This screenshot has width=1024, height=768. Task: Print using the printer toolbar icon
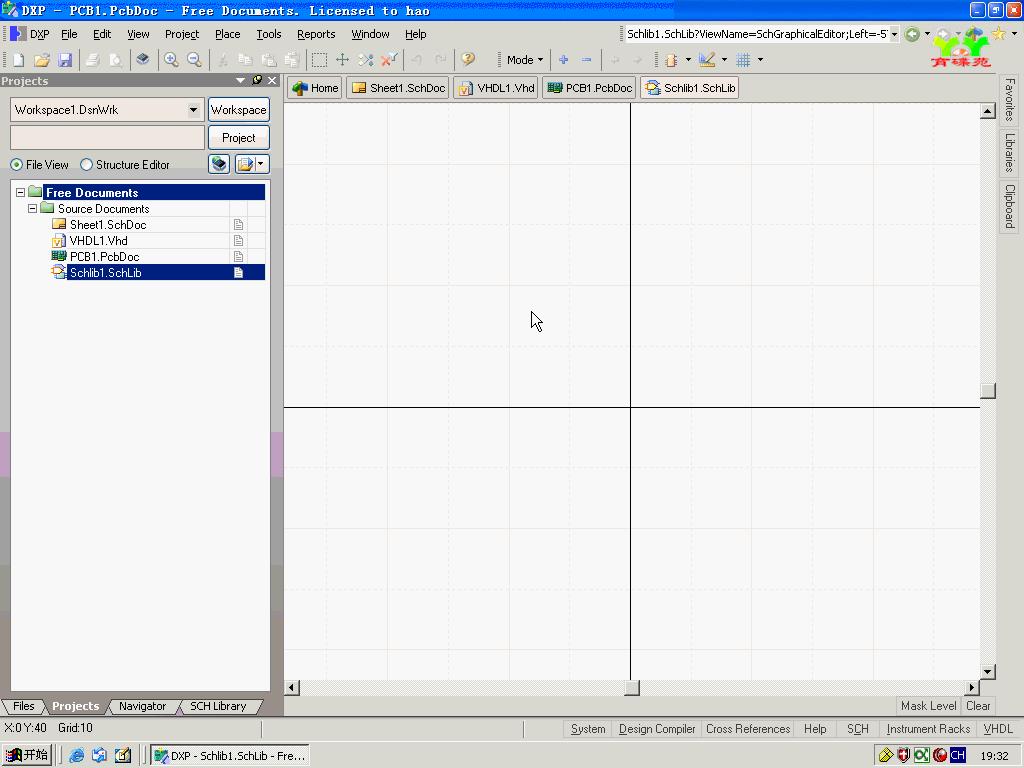(93, 60)
